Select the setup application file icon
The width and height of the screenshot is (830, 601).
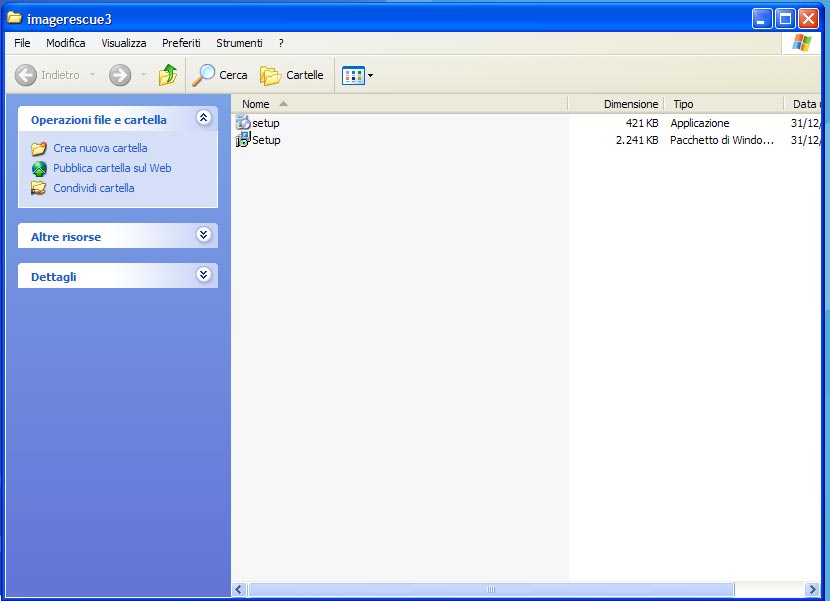(x=243, y=123)
